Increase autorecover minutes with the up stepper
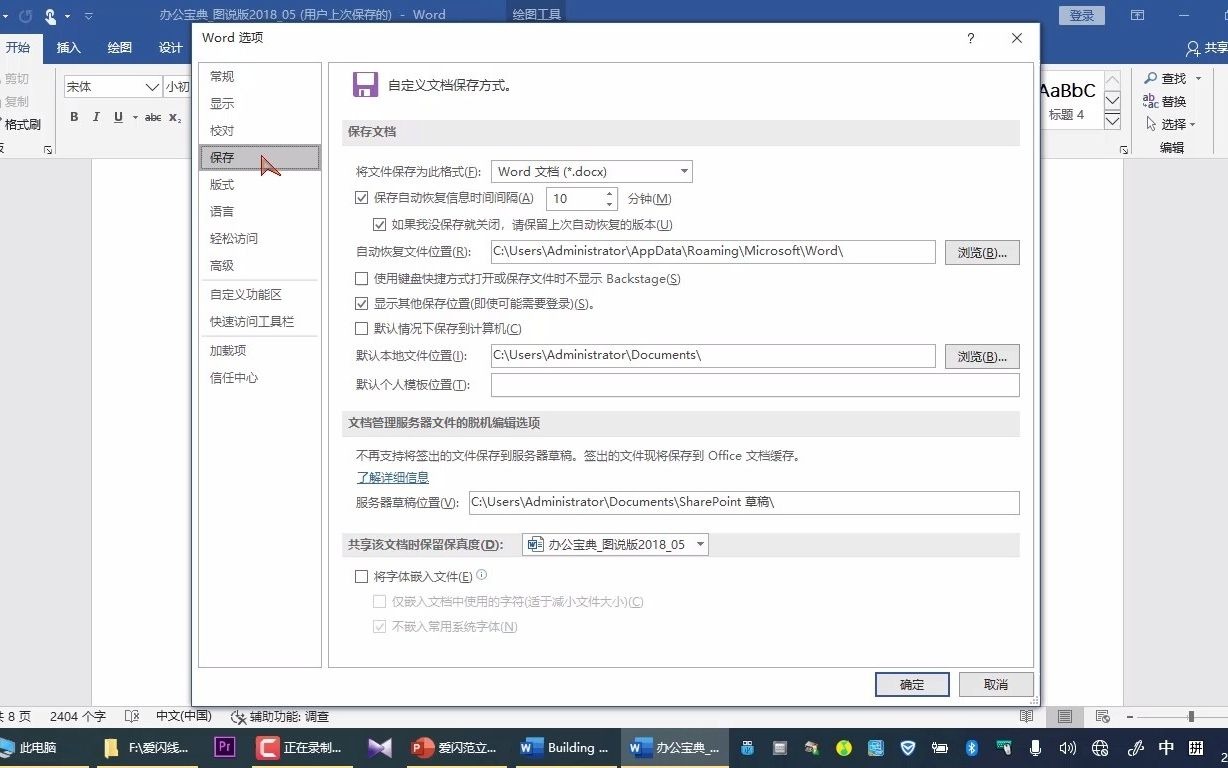This screenshot has width=1228, height=768. [x=609, y=193]
